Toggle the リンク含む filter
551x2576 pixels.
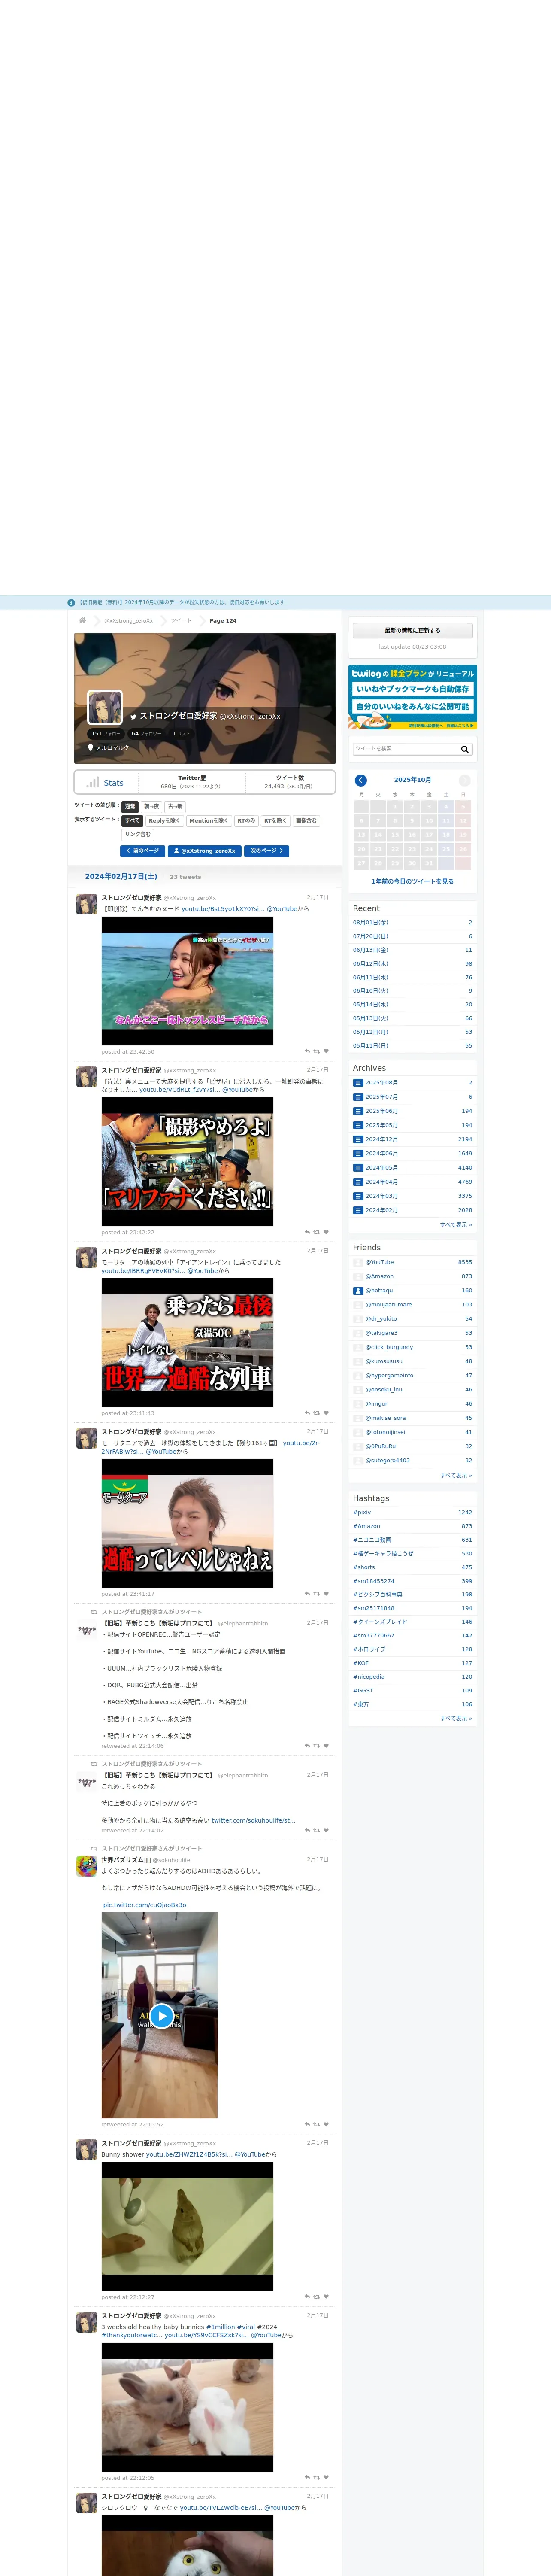138,834
